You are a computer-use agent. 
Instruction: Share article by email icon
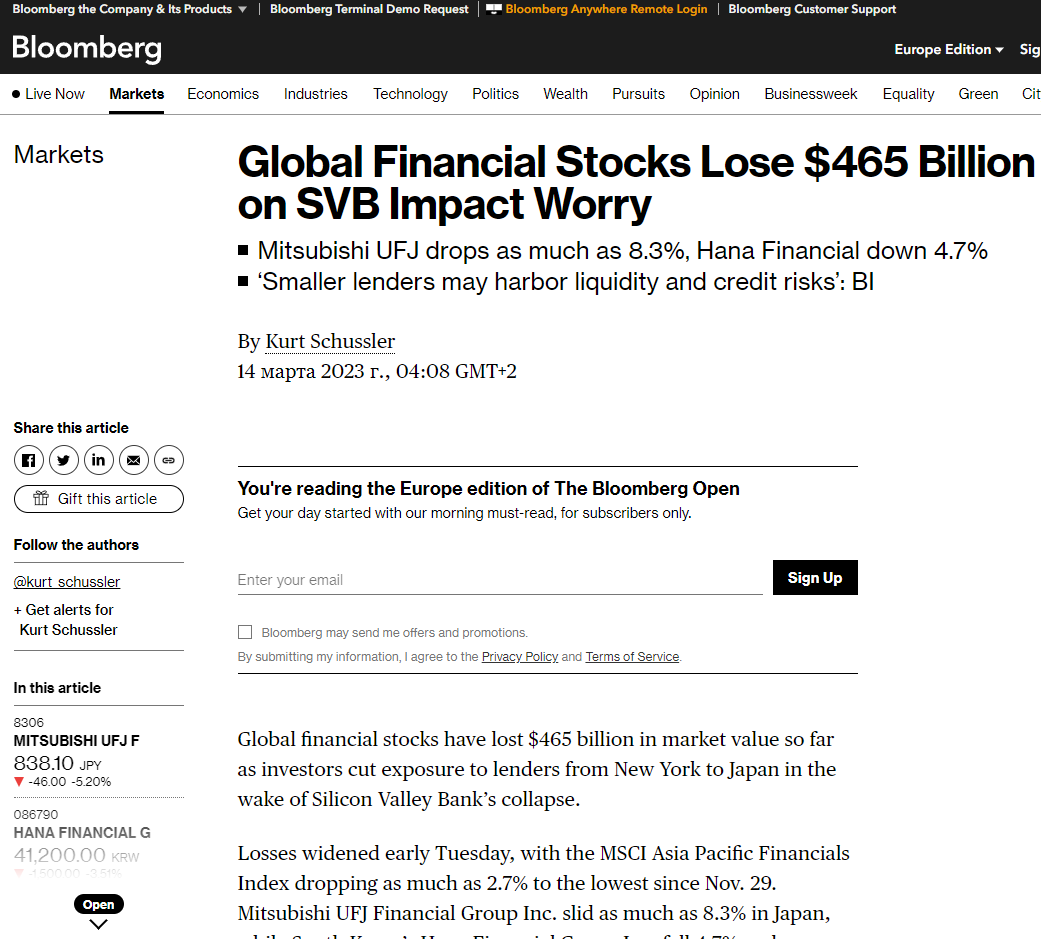[133, 460]
